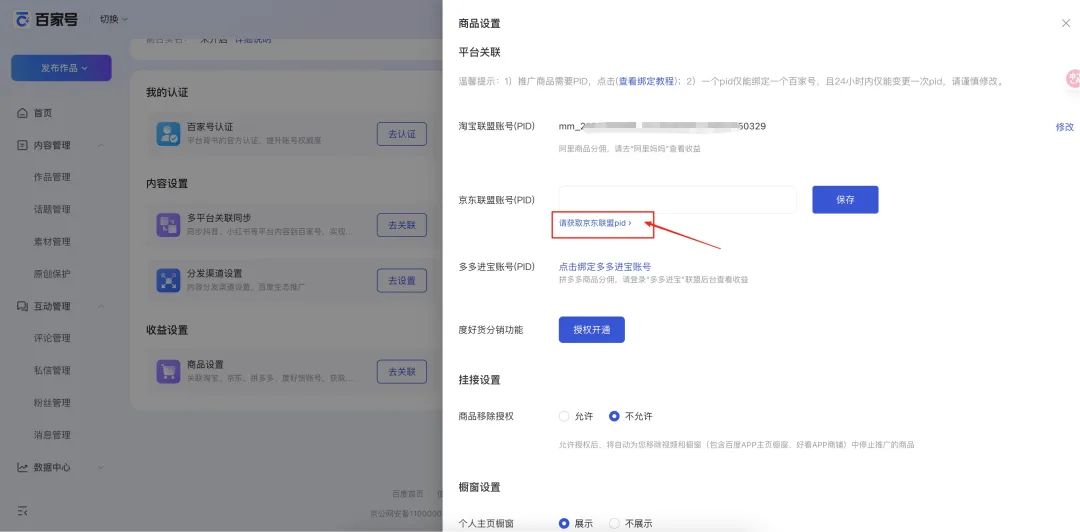Click 点击绑定多多进宝账号 link
This screenshot has width=1080, height=532.
(x=605, y=267)
